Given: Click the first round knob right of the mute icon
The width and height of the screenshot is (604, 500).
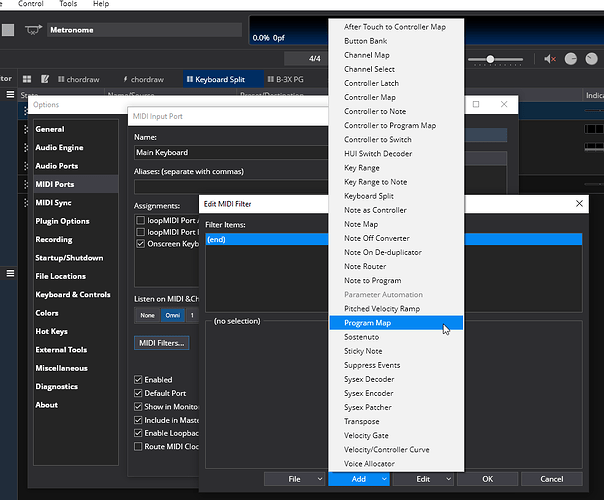Looking at the screenshot, I should tap(570, 59).
